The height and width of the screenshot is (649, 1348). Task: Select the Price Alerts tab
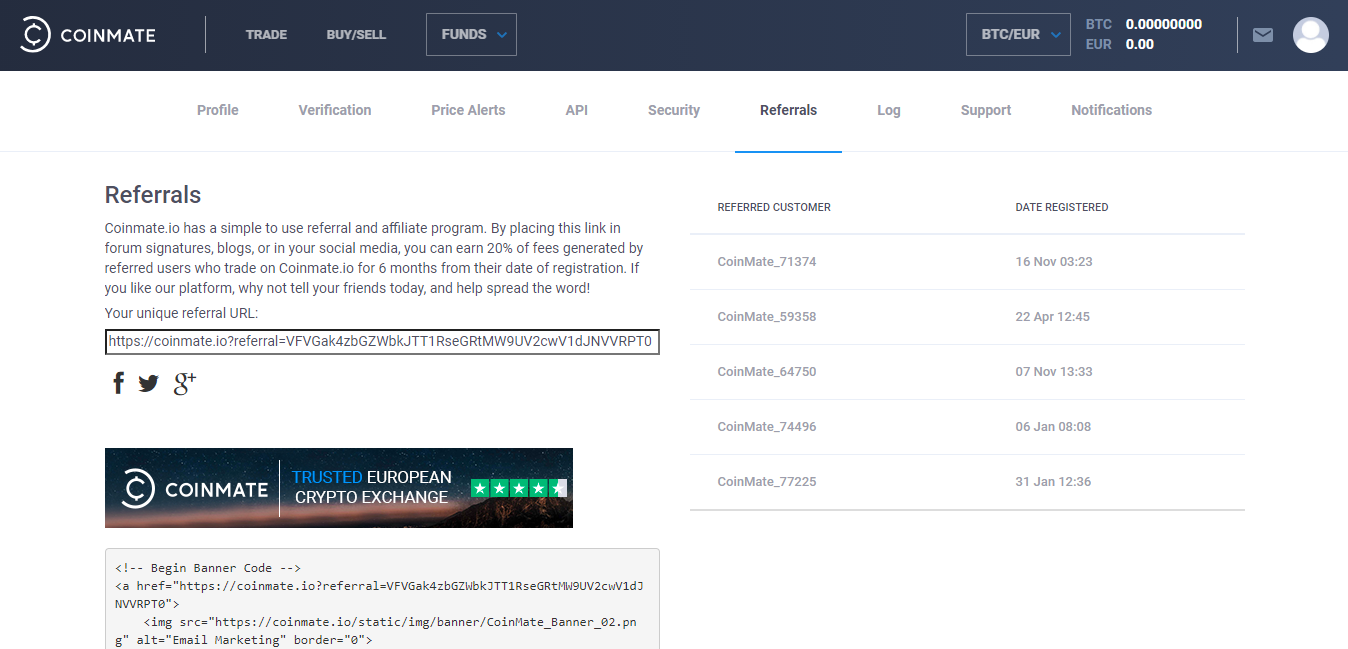(468, 111)
